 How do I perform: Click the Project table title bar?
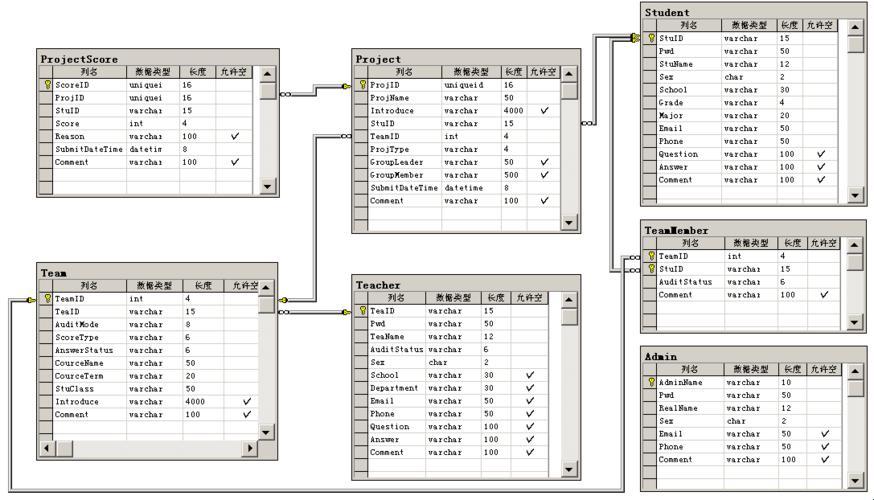(466, 59)
